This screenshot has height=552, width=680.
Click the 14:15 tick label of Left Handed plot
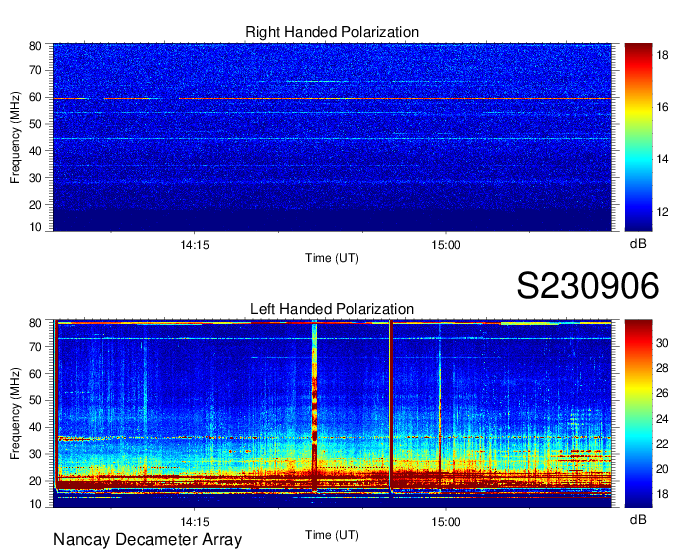tap(195, 522)
